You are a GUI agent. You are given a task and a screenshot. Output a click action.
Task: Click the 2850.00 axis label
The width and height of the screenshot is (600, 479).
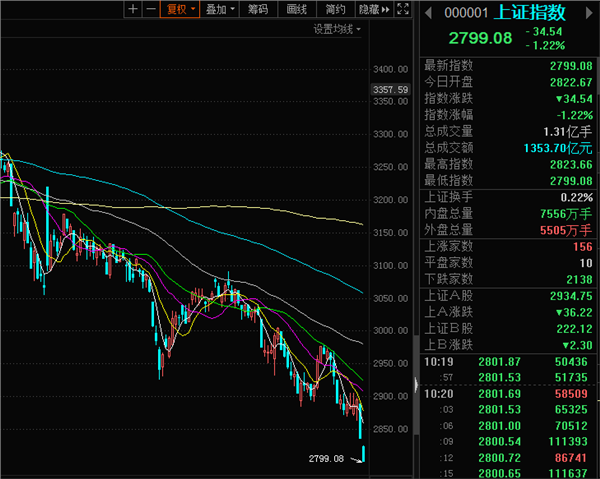click(390, 429)
